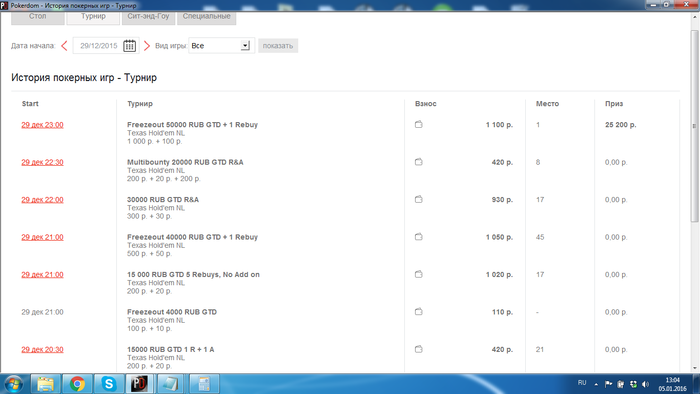Click the RU language indicator
700x394 pixels.
click(x=582, y=383)
